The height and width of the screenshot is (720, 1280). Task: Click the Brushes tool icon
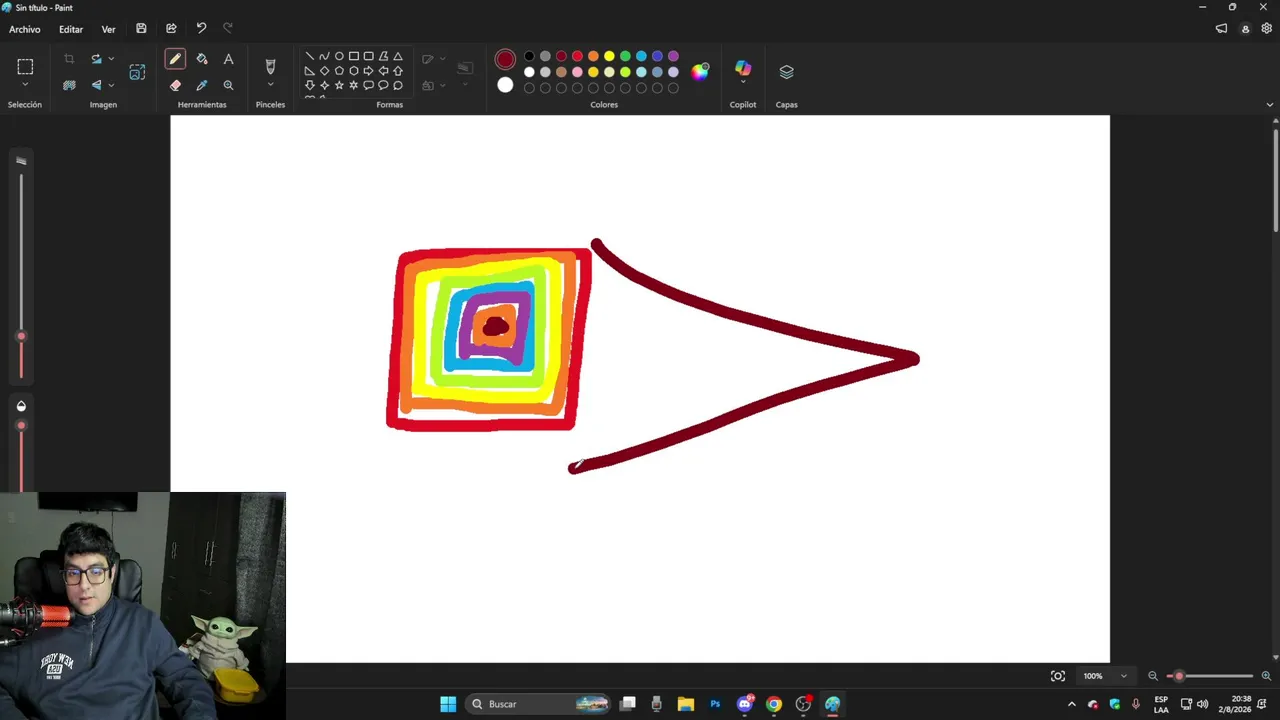[x=270, y=66]
